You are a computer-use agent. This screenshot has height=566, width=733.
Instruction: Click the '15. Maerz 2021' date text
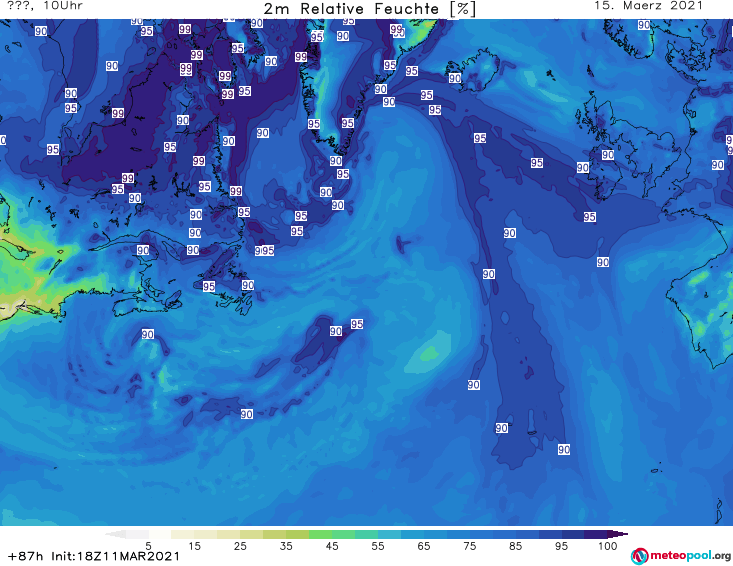click(648, 6)
